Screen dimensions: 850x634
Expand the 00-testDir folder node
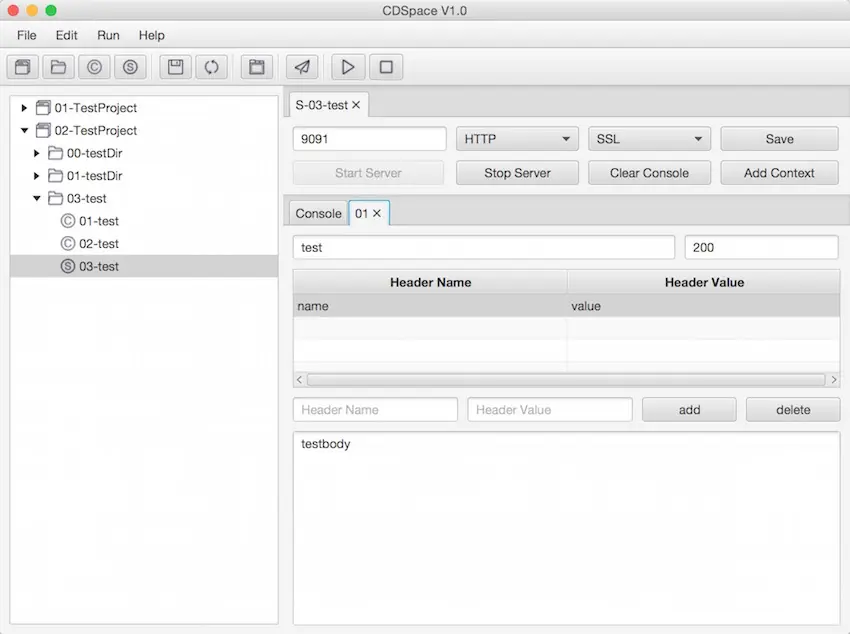36,153
